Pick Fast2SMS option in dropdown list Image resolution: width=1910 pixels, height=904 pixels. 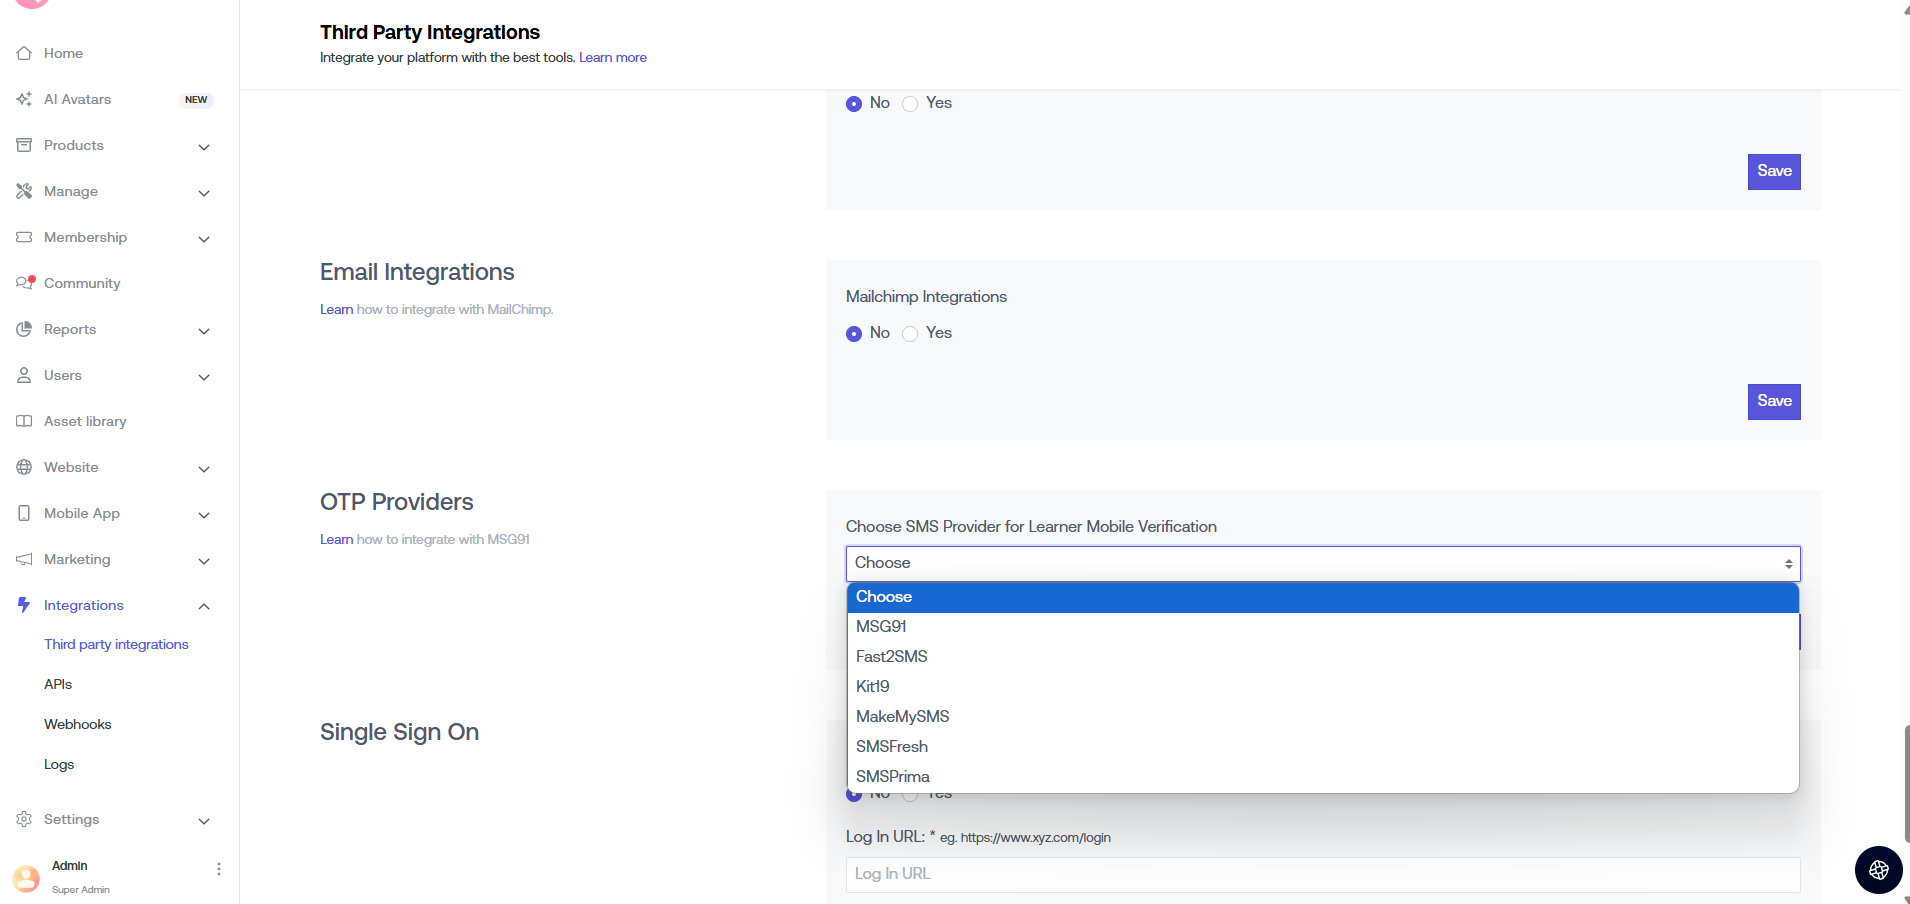coord(891,657)
